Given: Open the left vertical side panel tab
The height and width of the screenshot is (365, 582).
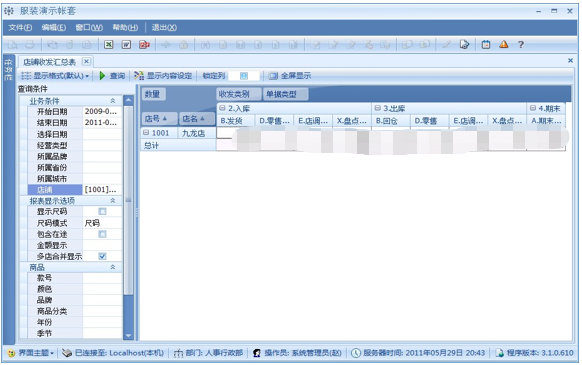Looking at the screenshot, I should [x=8, y=69].
